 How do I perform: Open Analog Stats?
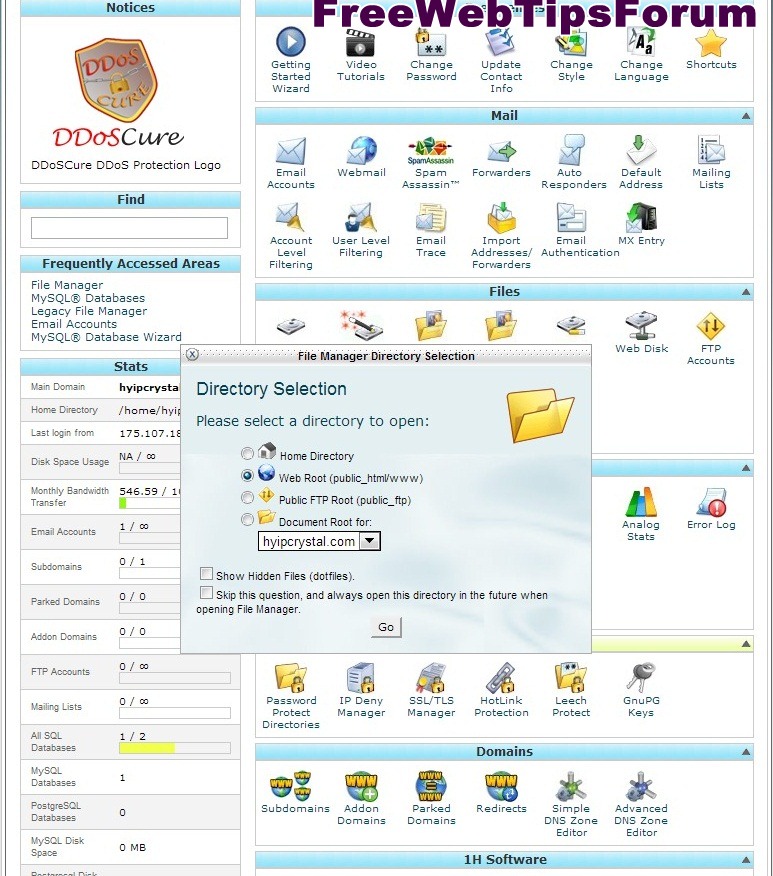[x=641, y=502]
